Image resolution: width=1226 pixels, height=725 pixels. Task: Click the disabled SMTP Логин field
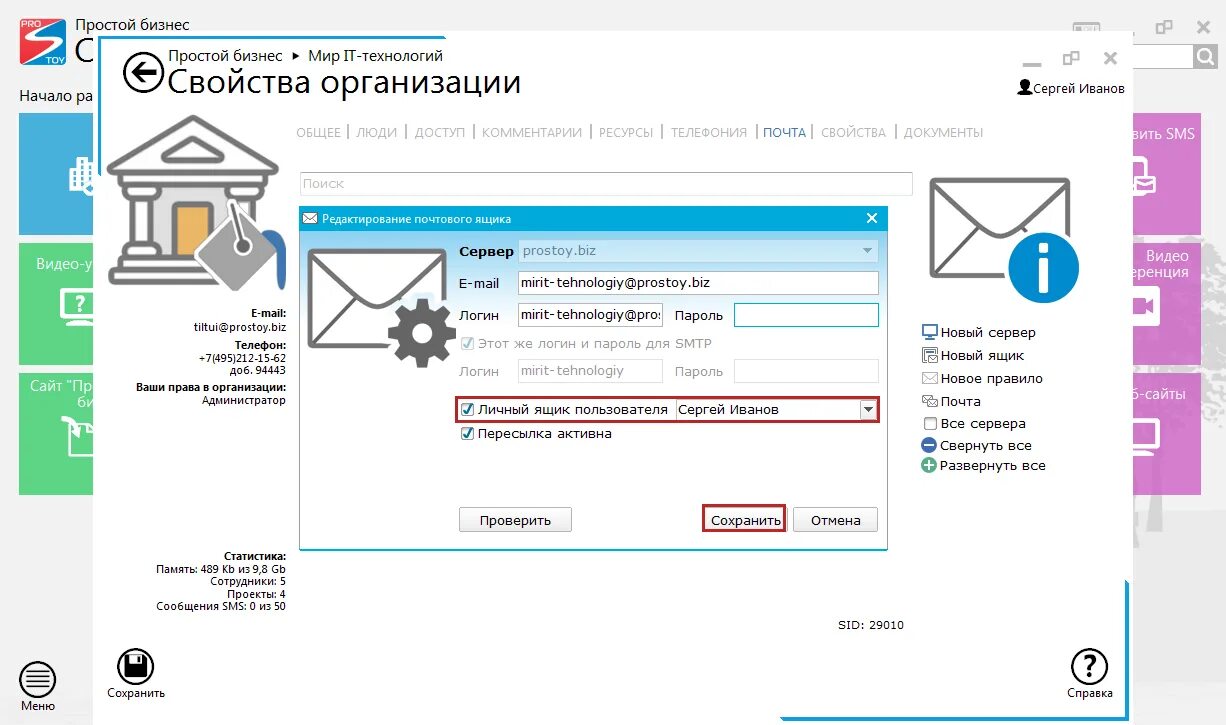pyautogui.click(x=590, y=371)
